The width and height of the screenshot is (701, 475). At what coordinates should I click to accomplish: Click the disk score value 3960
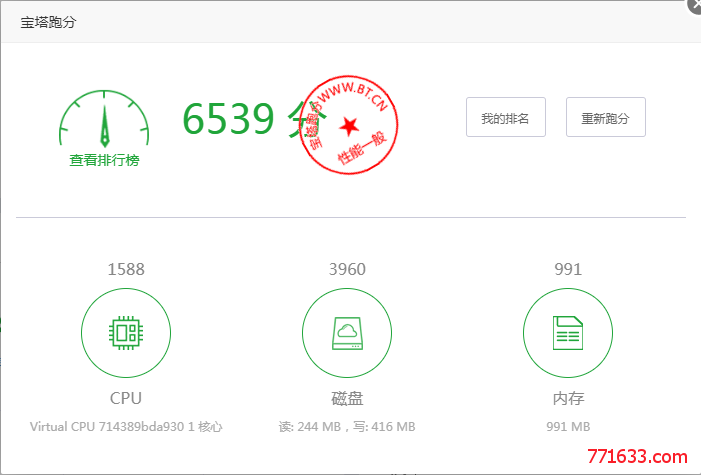click(x=347, y=269)
